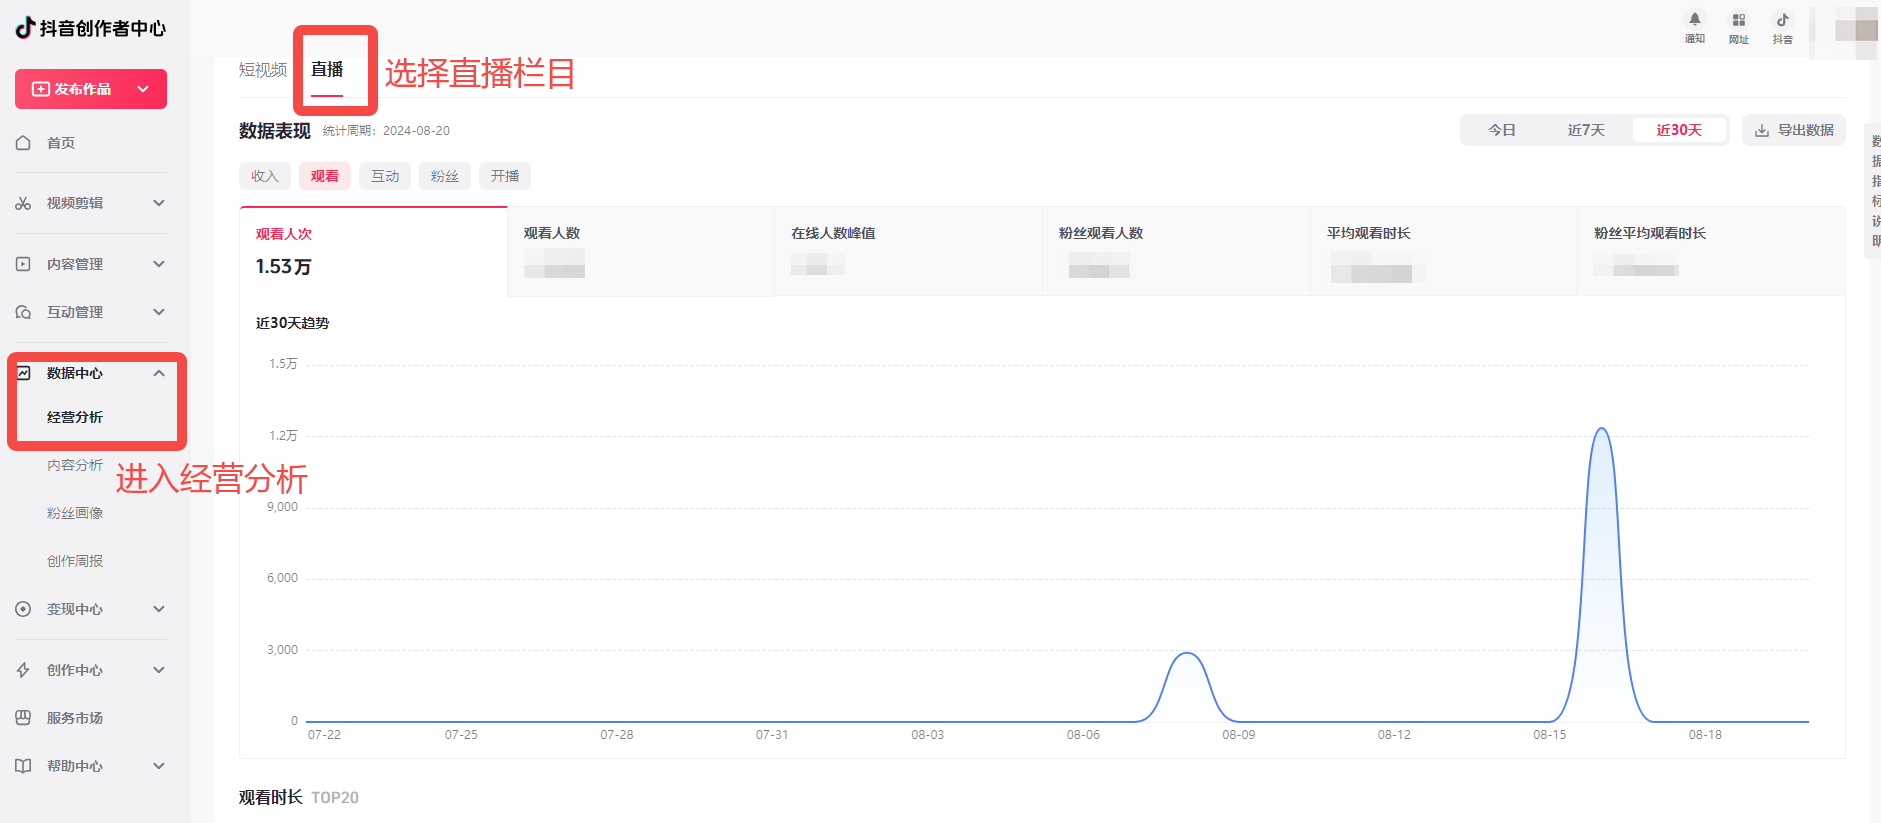Click the creation center lightning icon
This screenshot has height=823, width=1881.
point(23,670)
